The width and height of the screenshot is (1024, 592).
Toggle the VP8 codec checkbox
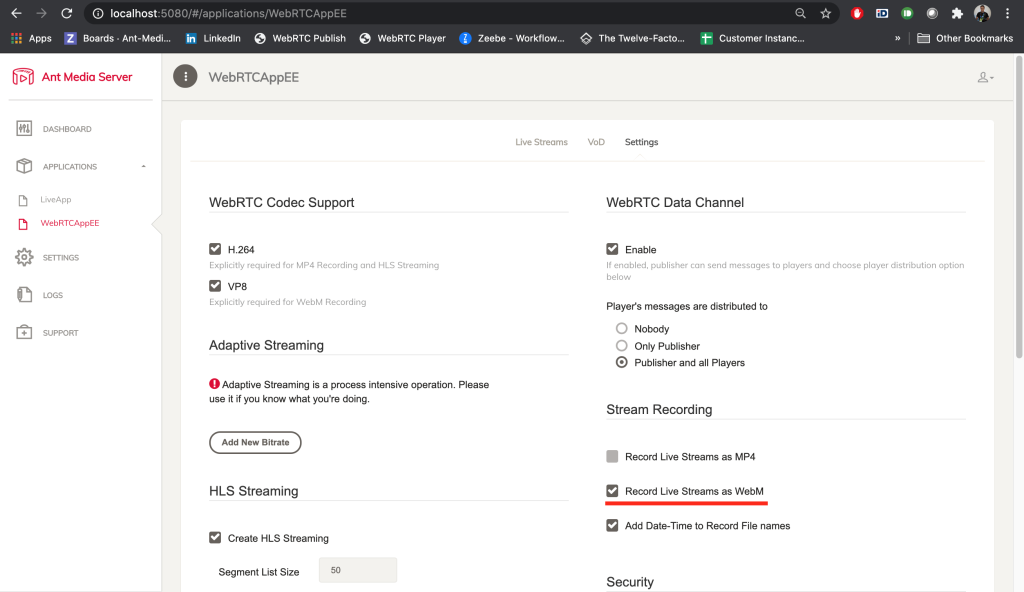tap(215, 286)
